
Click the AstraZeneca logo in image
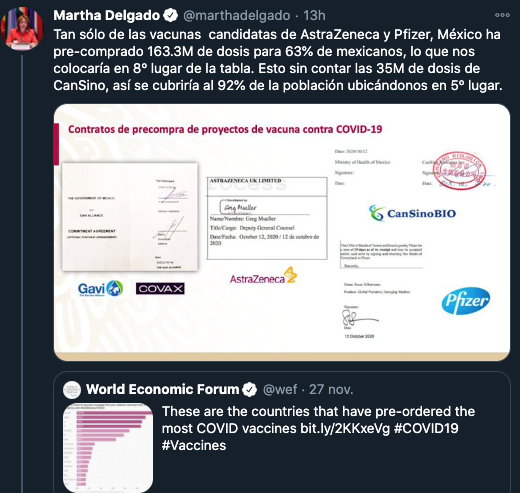tap(263, 276)
